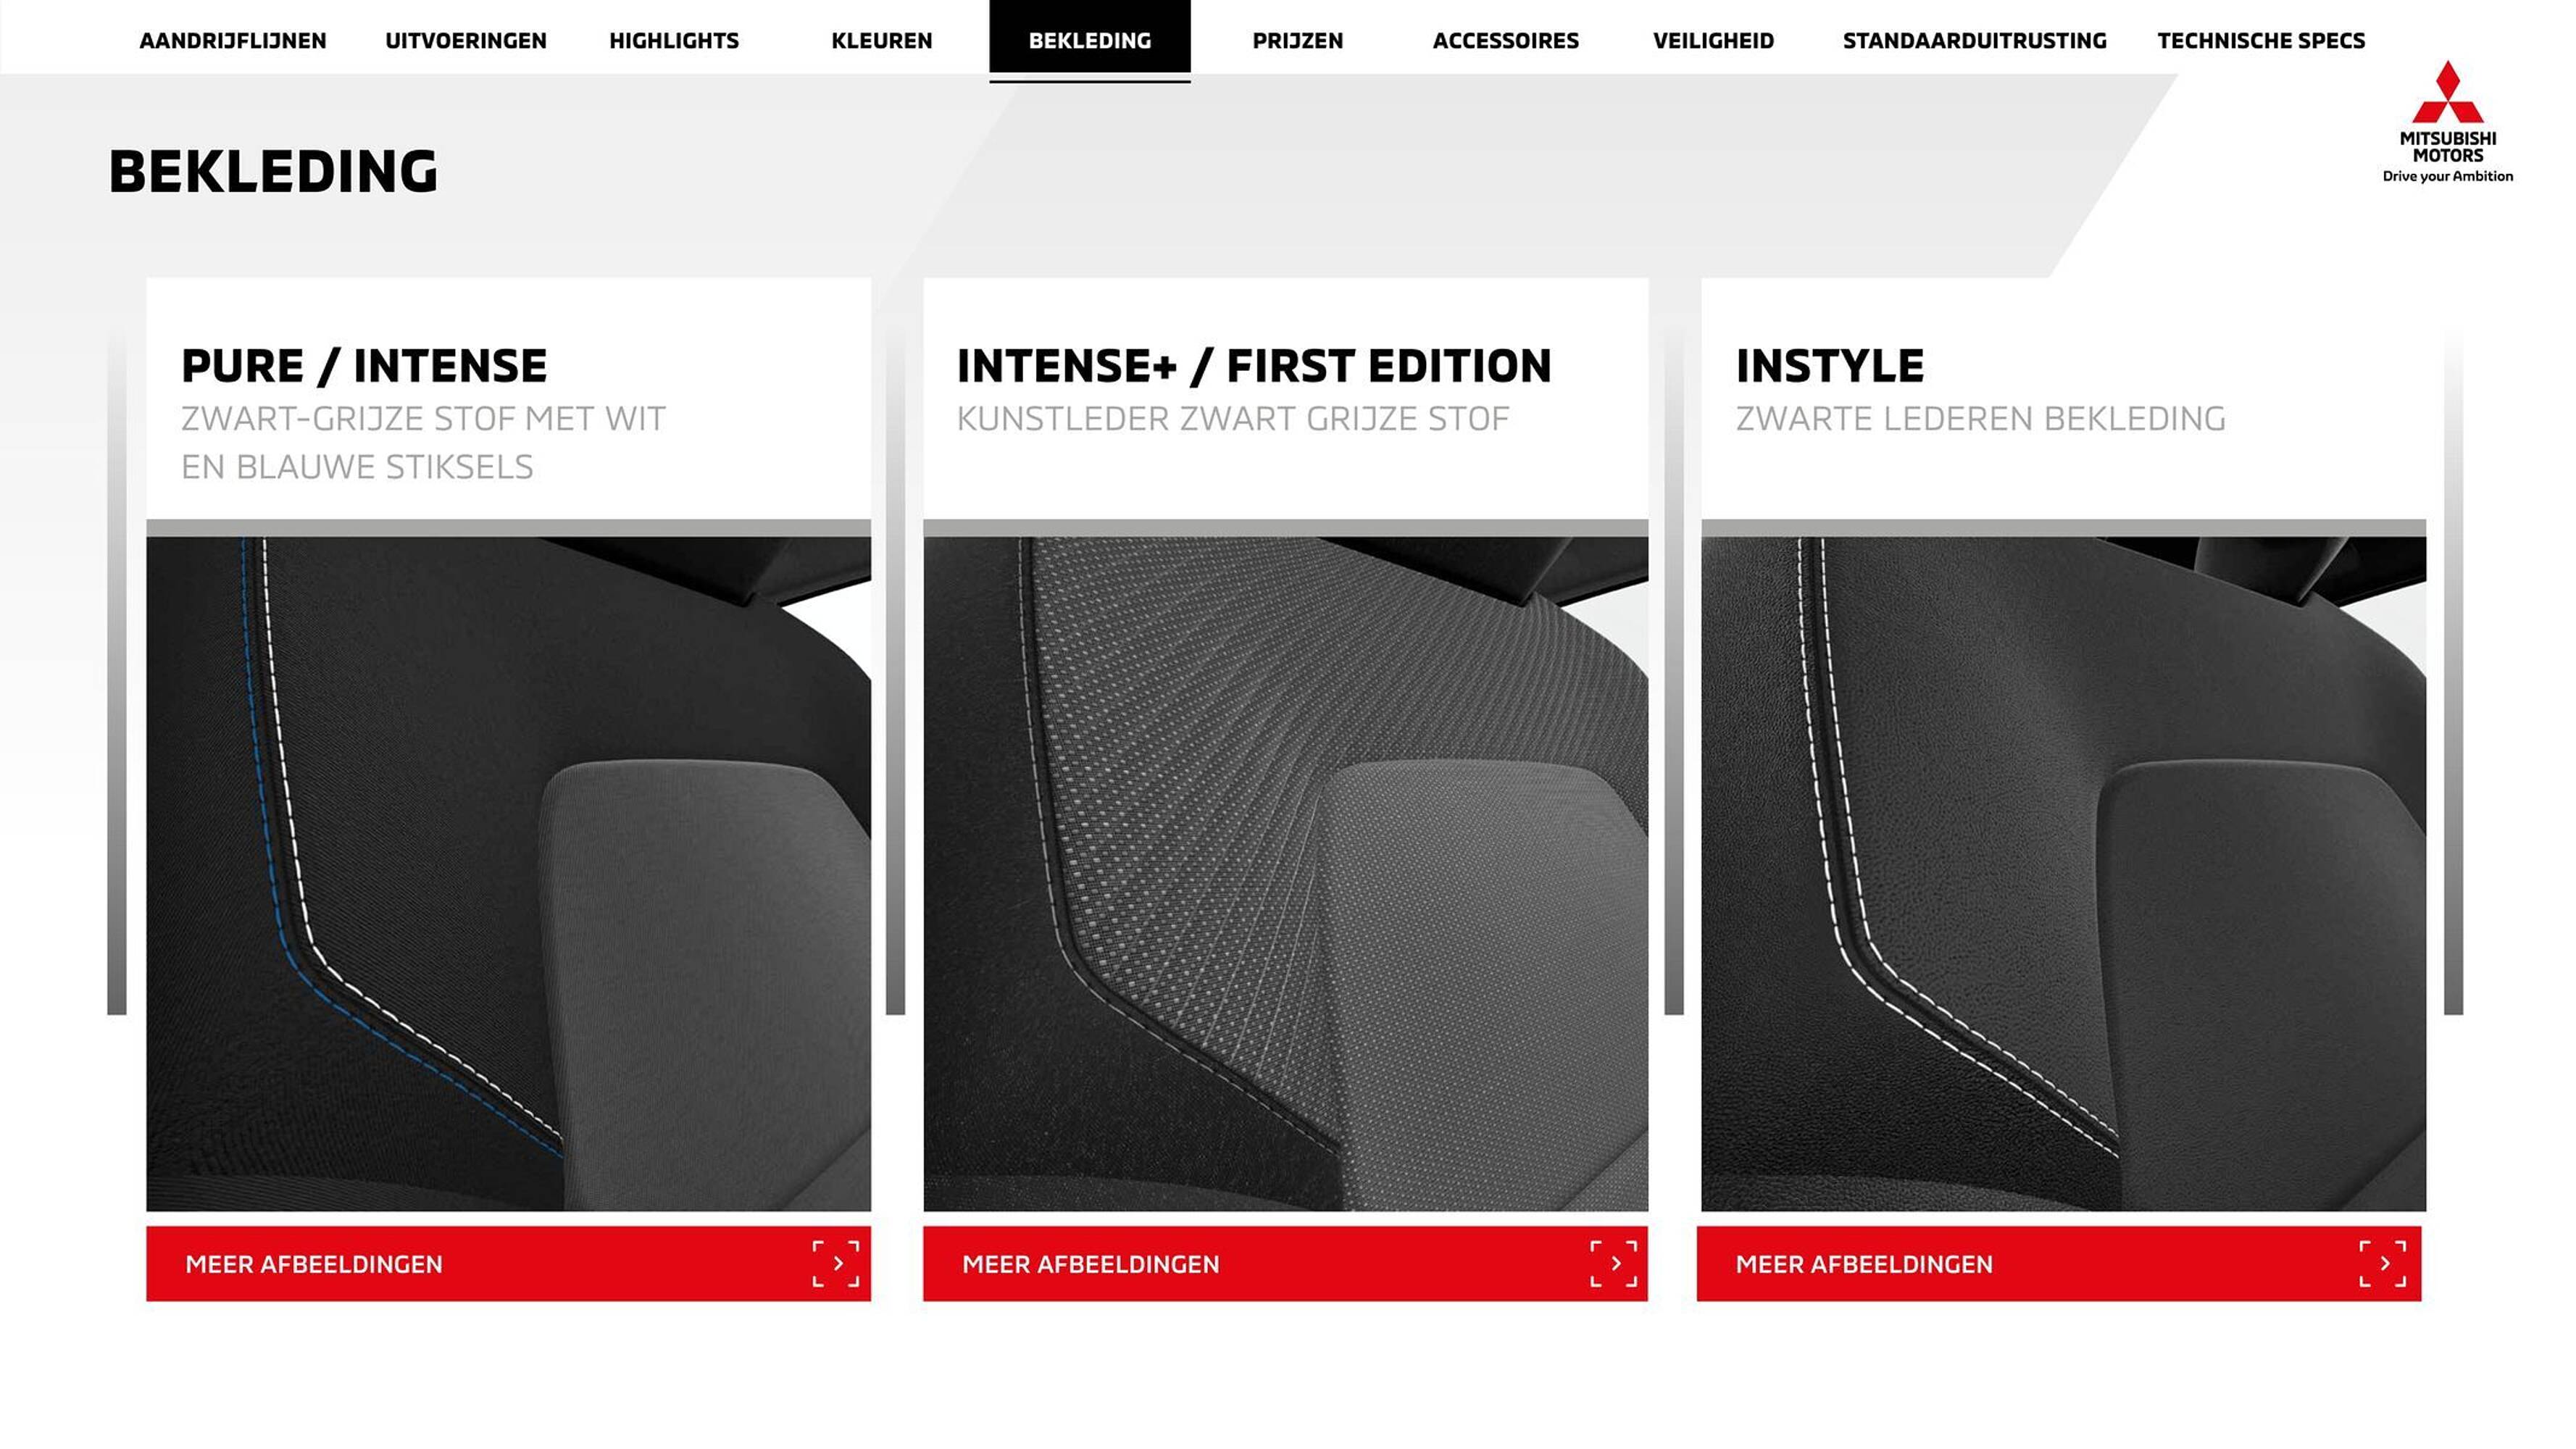
Task: Open MEER AFBEELDINGEN for Pure/Intense
Action: [508, 1264]
